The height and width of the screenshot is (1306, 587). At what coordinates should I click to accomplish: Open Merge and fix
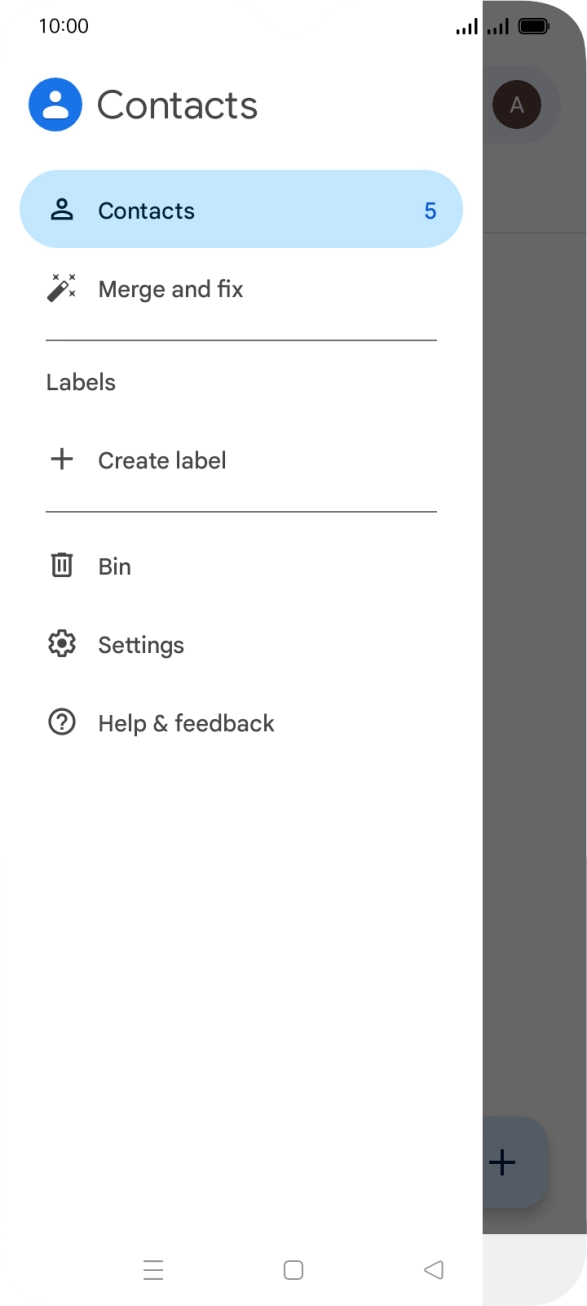[241, 289]
